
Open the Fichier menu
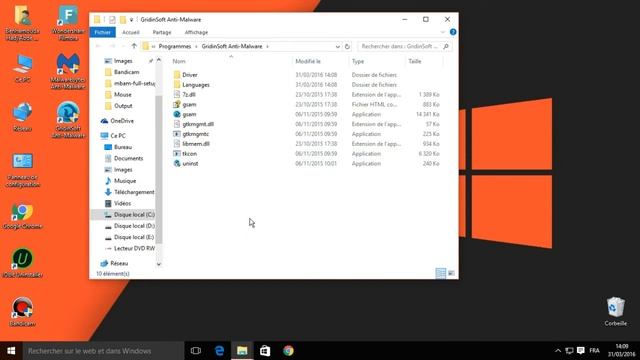tap(102, 32)
